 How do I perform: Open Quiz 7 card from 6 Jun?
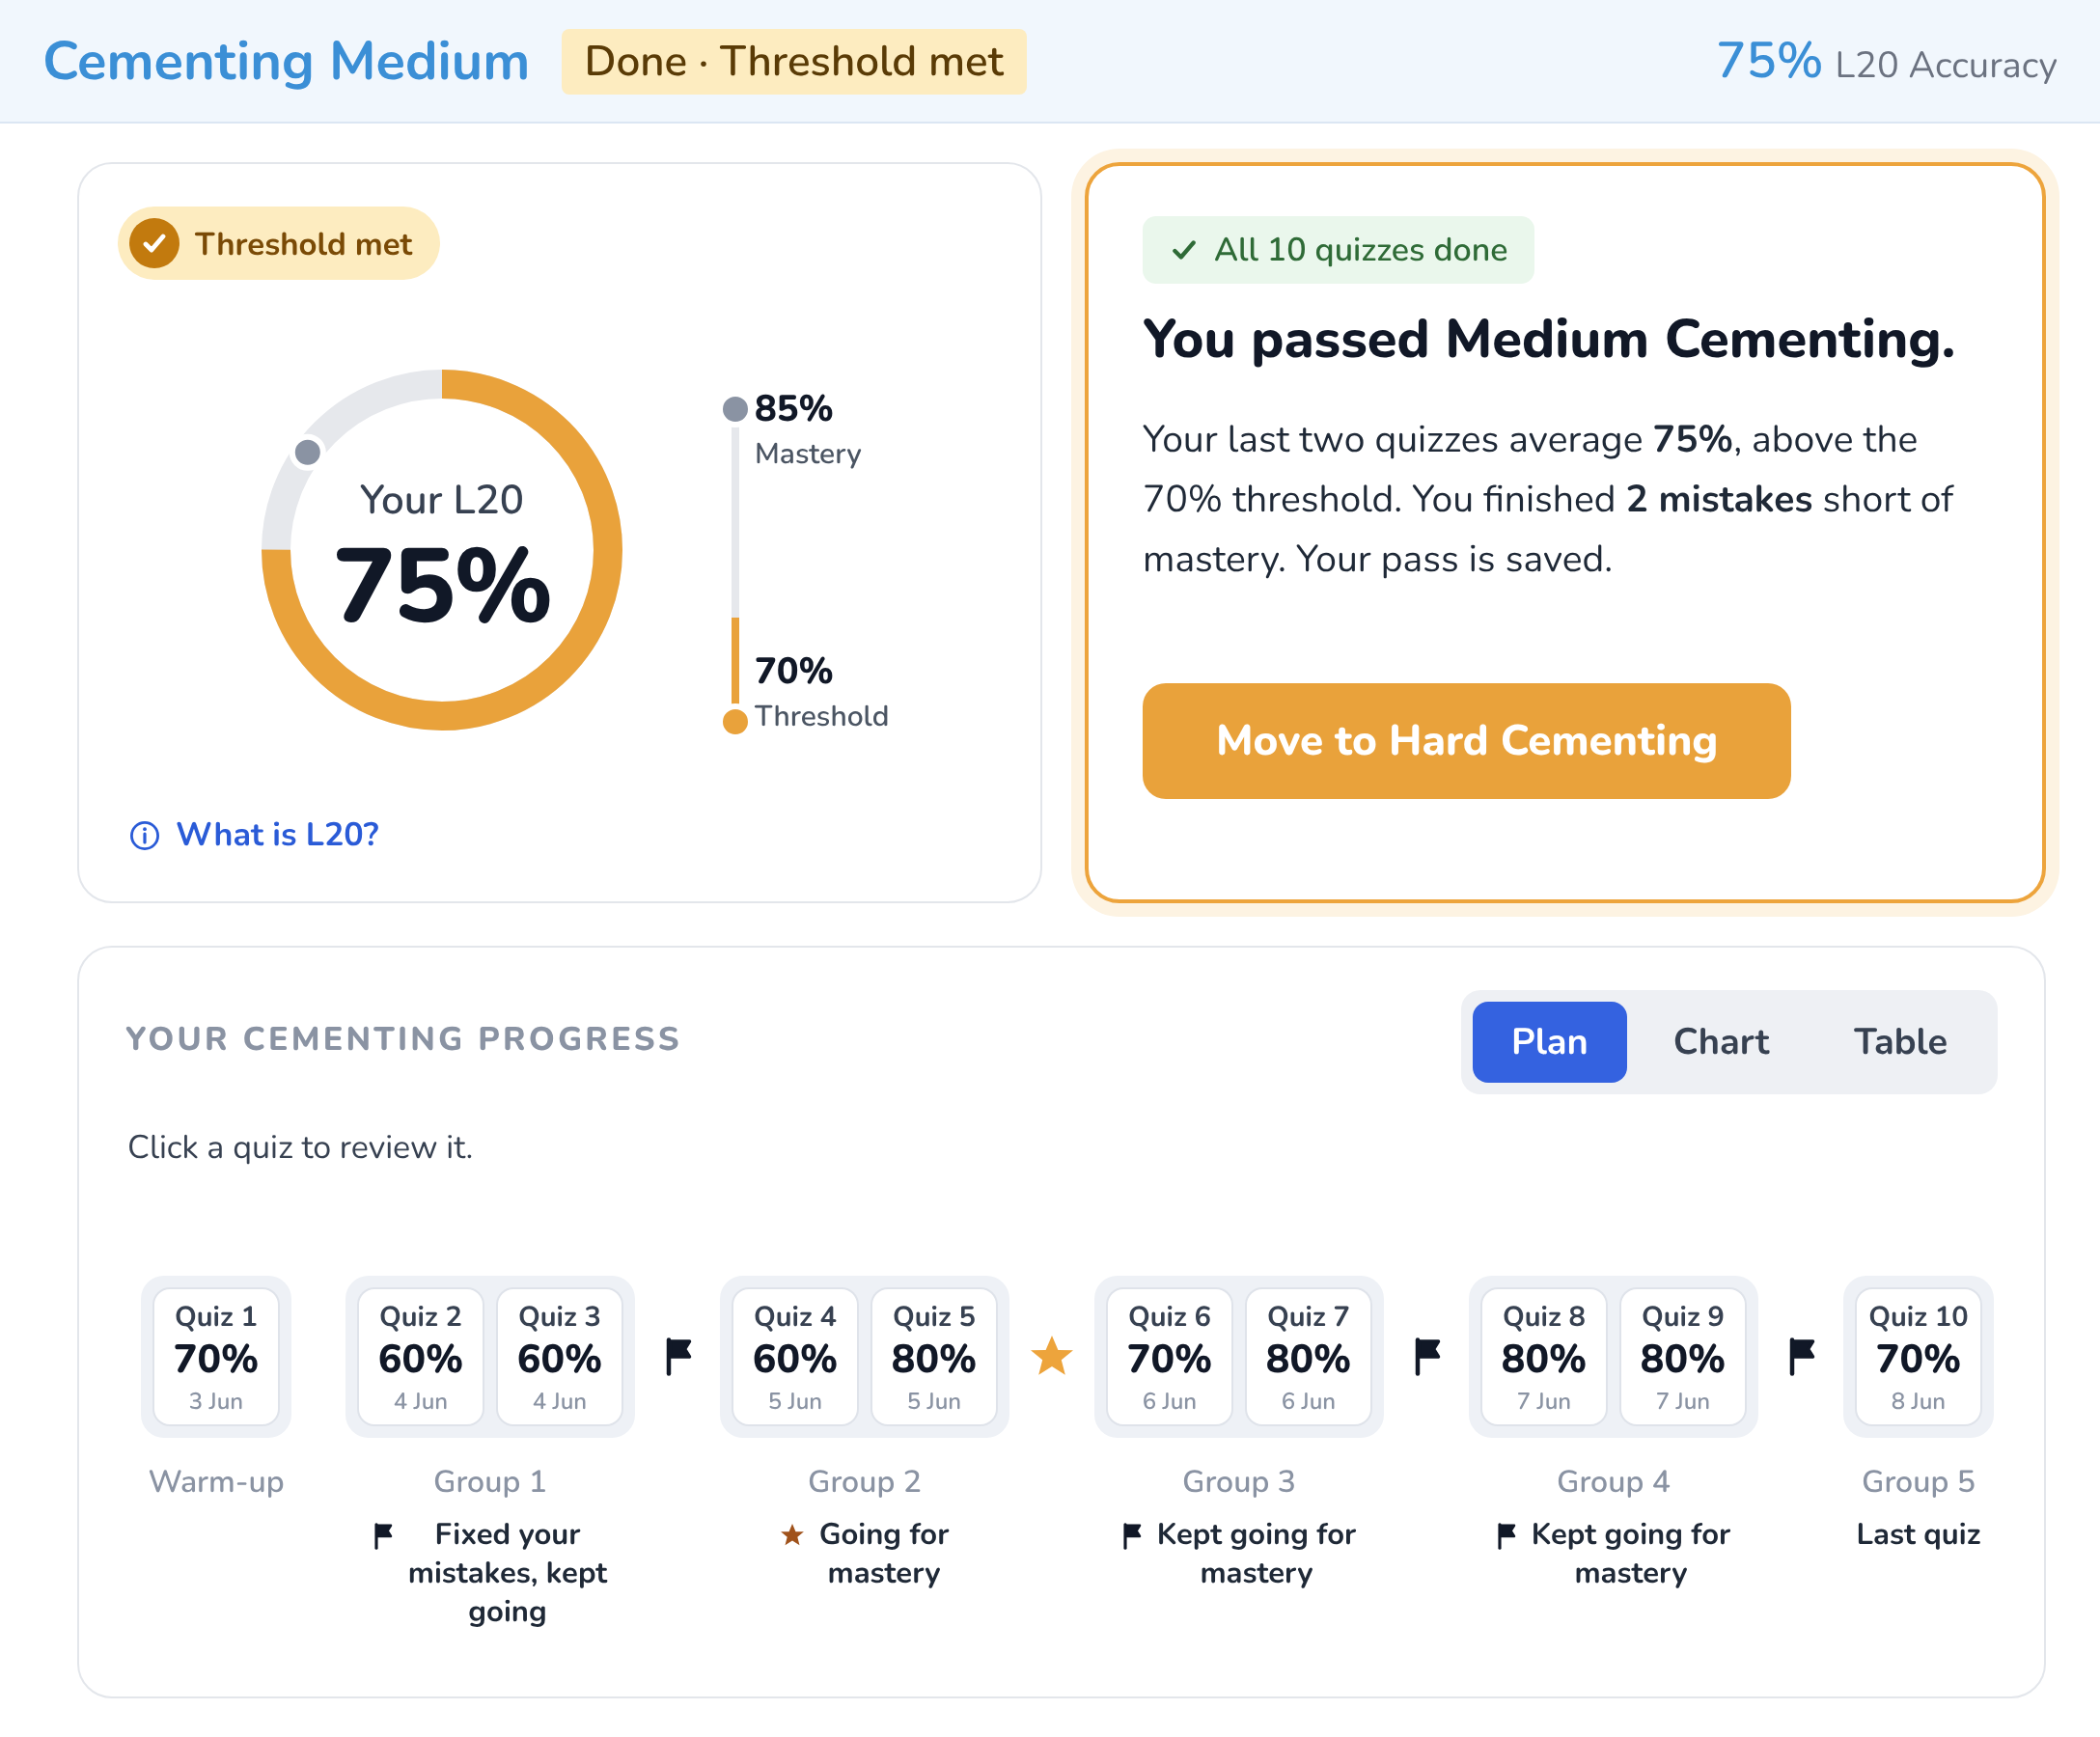(1308, 1356)
